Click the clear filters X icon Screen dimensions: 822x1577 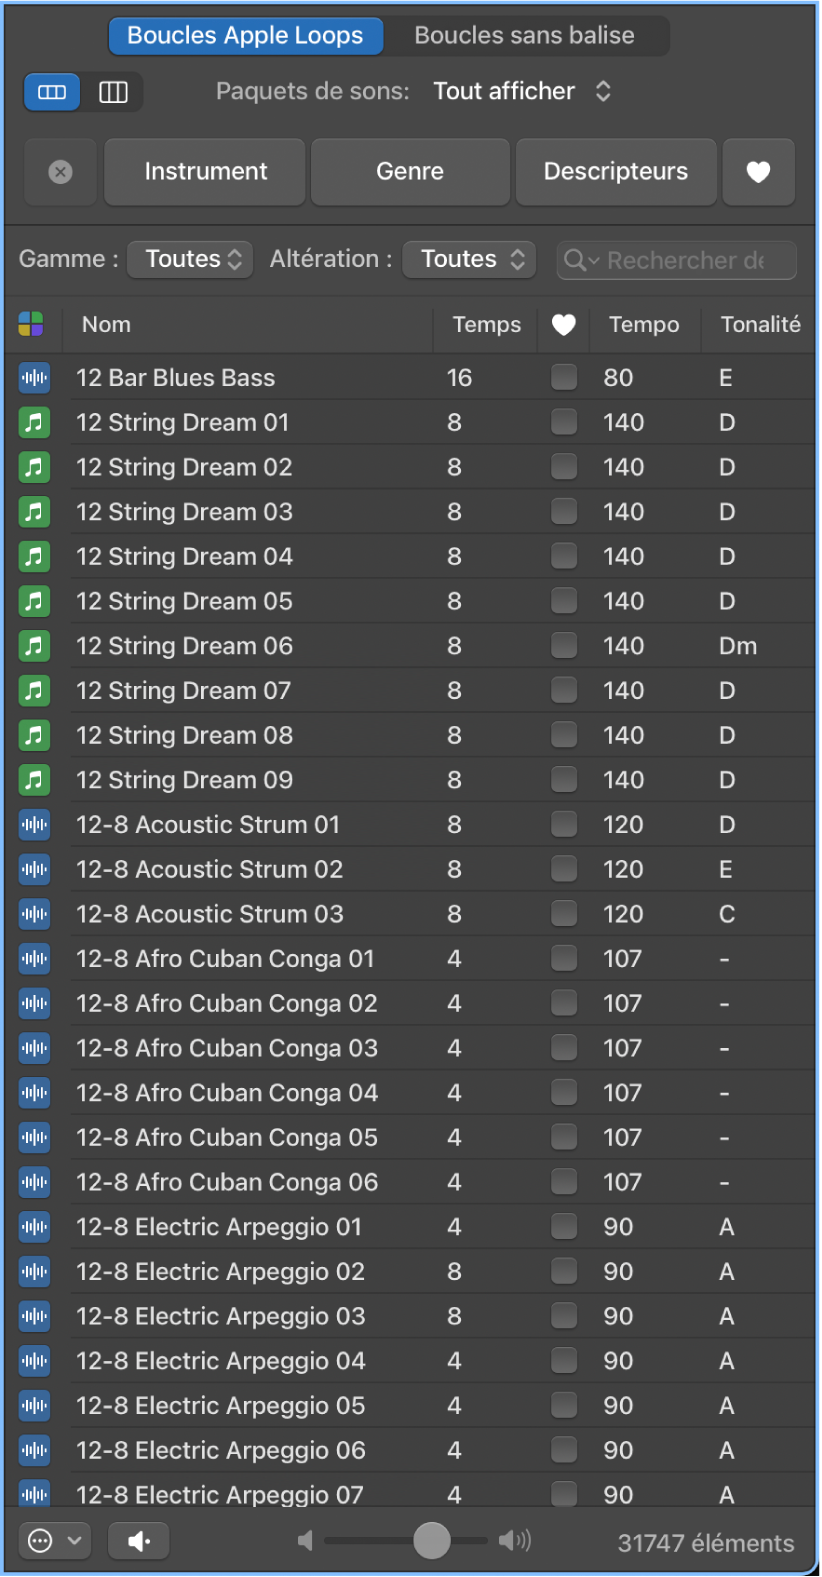click(60, 172)
